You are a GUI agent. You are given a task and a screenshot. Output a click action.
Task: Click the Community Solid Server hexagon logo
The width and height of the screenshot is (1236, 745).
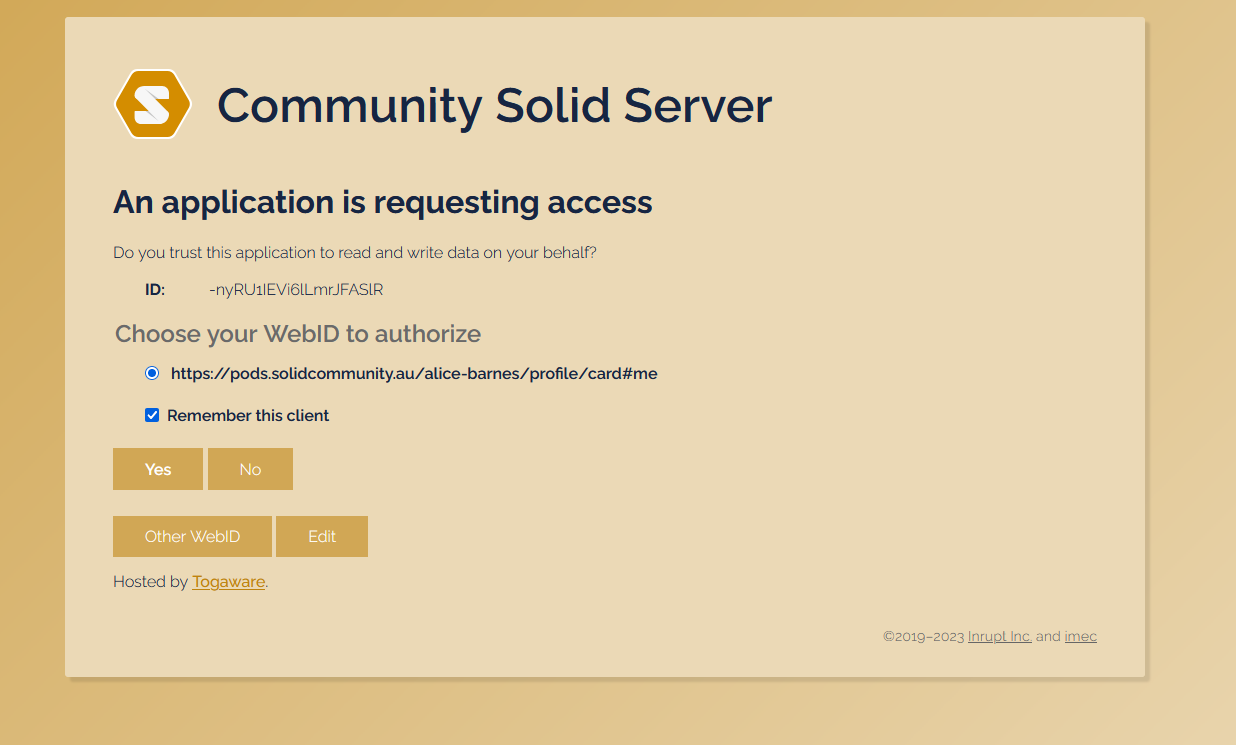(153, 103)
